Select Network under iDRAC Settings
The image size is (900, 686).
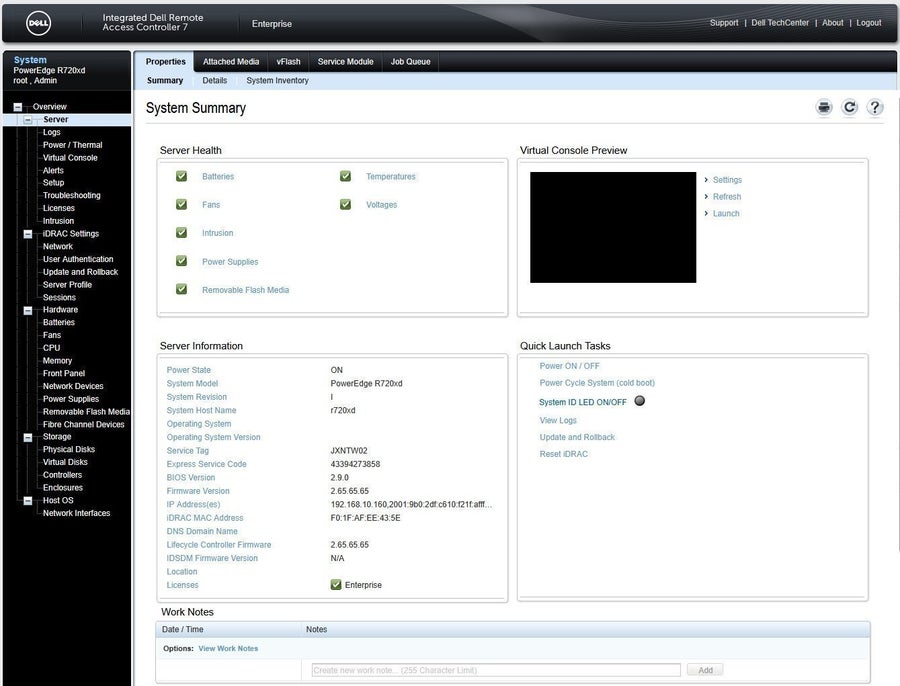pos(57,246)
